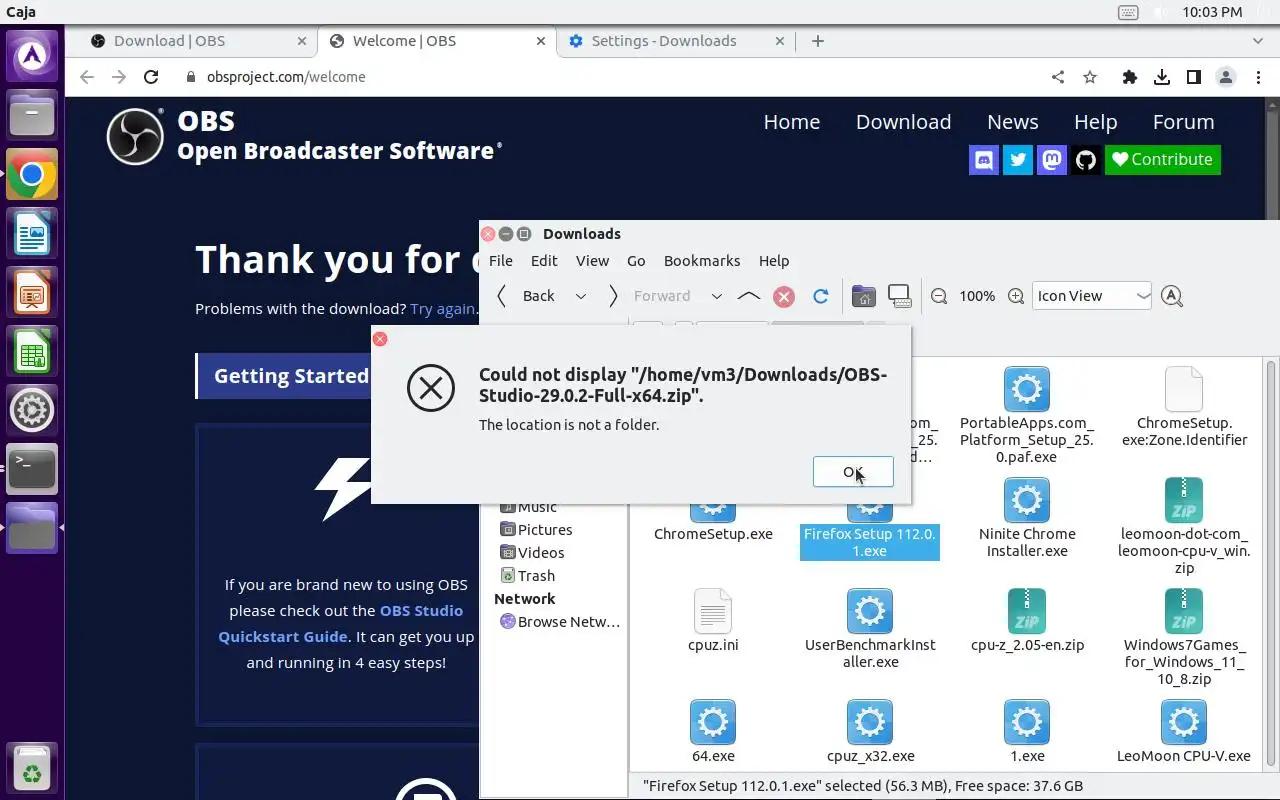This screenshot has height=800, width=1280.
Task: Open the Edit menu in Downloads window
Action: 544,261
